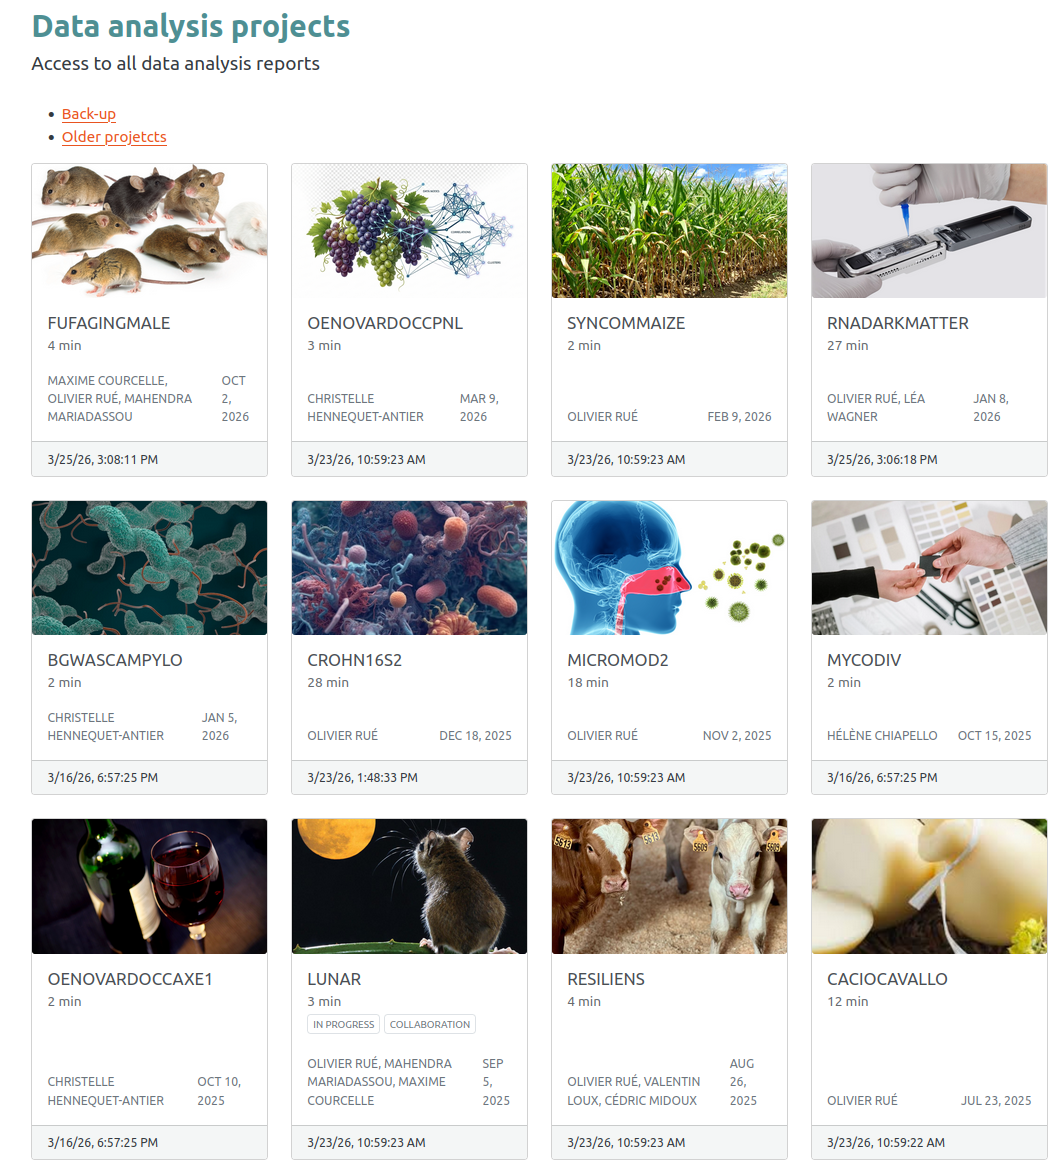Click the wine bottle and glass image
Viewport: 1063px width, 1168px height.
click(149, 886)
